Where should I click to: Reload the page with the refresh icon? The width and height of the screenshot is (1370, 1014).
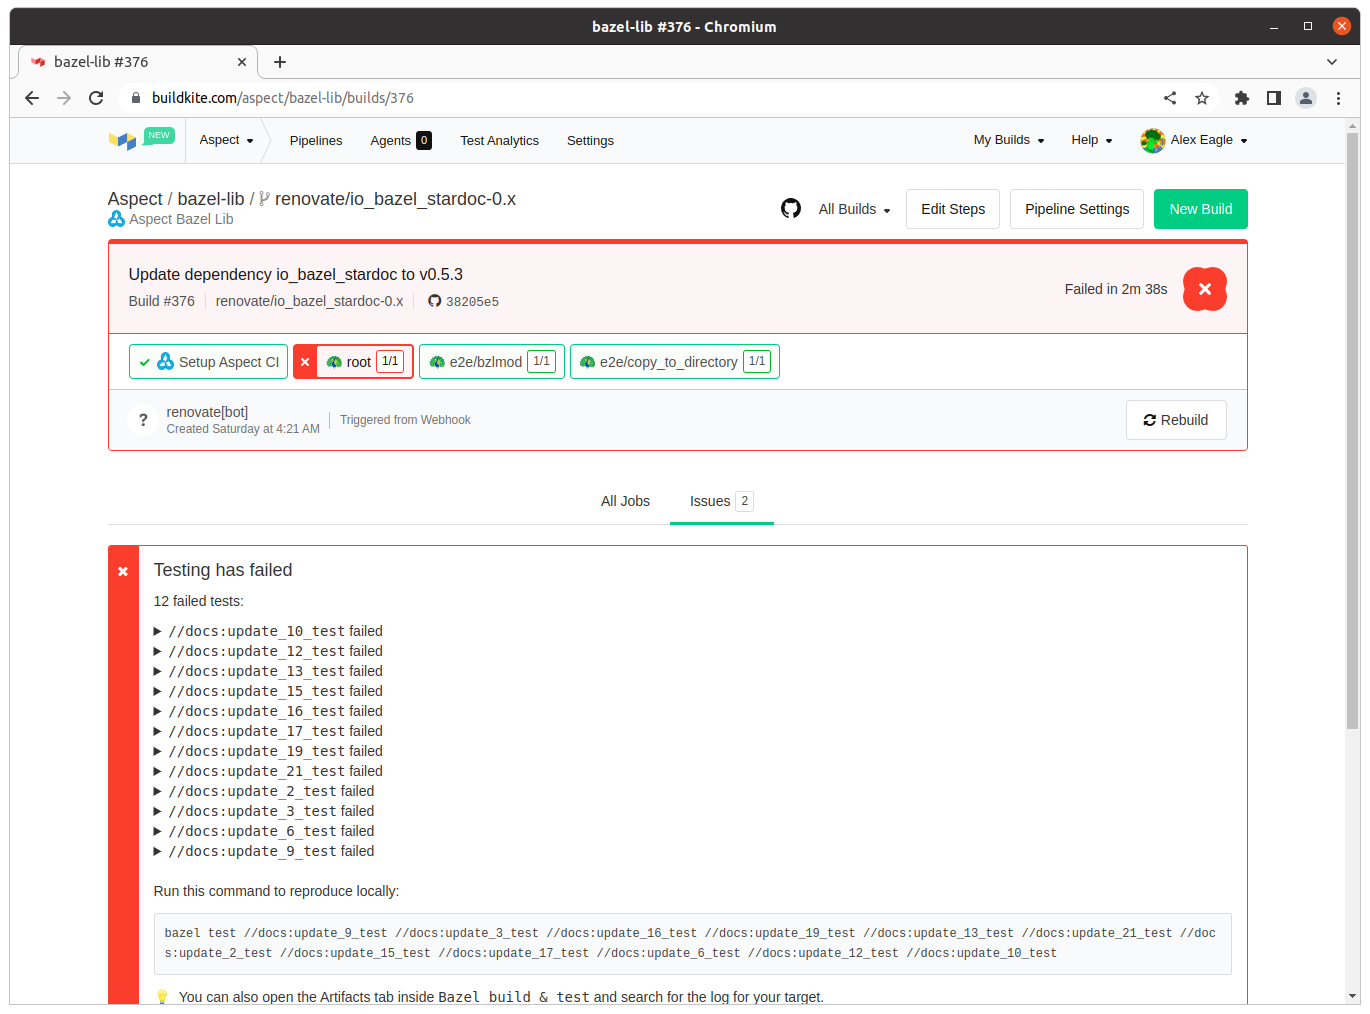(96, 98)
